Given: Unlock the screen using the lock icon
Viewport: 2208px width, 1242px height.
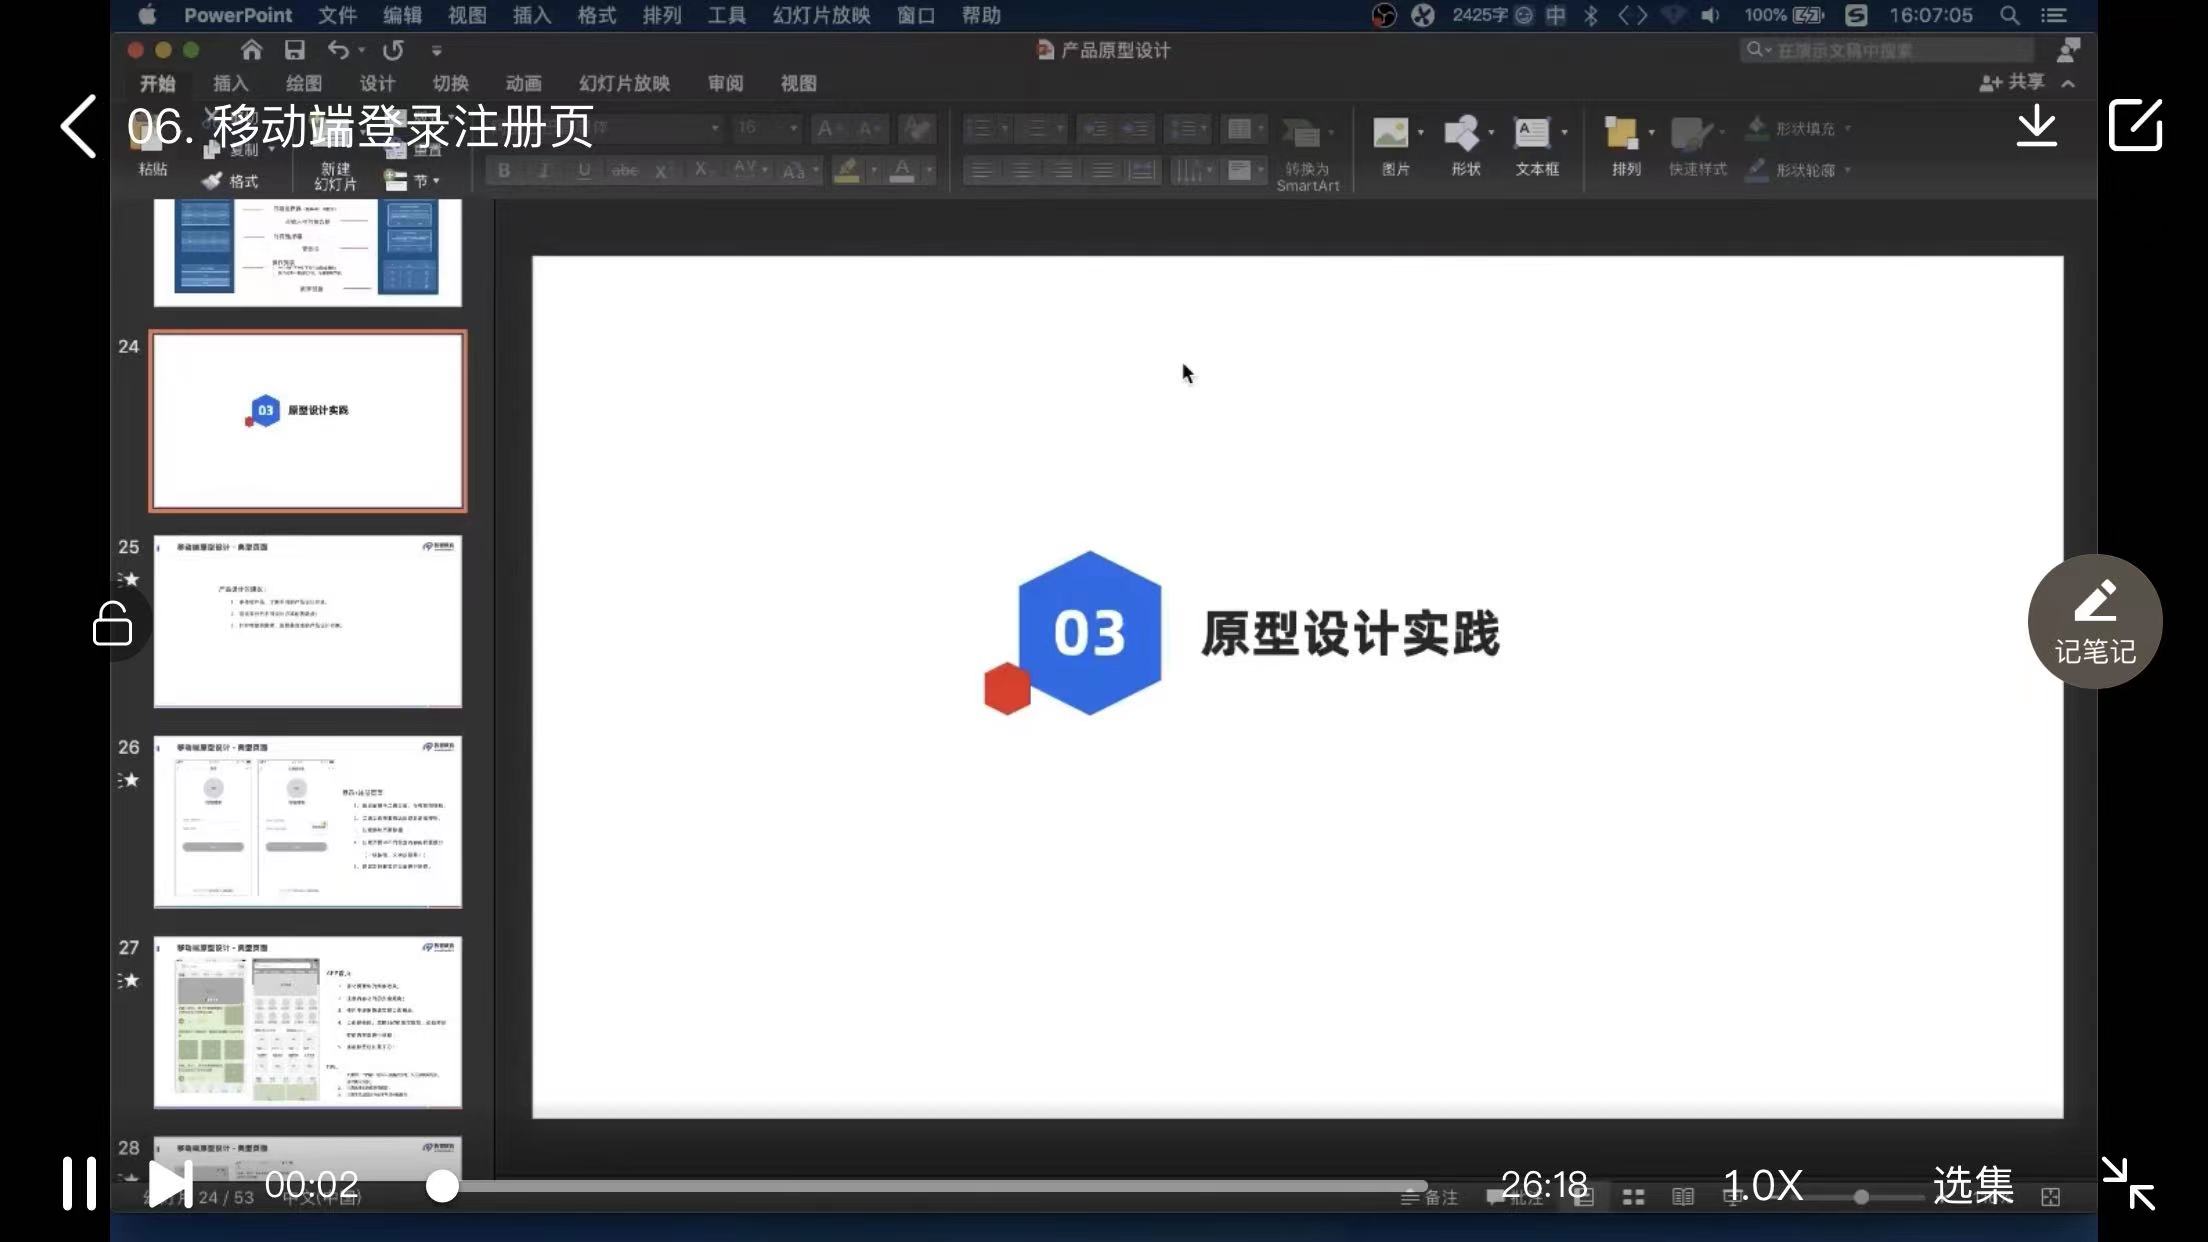Looking at the screenshot, I should (x=112, y=624).
